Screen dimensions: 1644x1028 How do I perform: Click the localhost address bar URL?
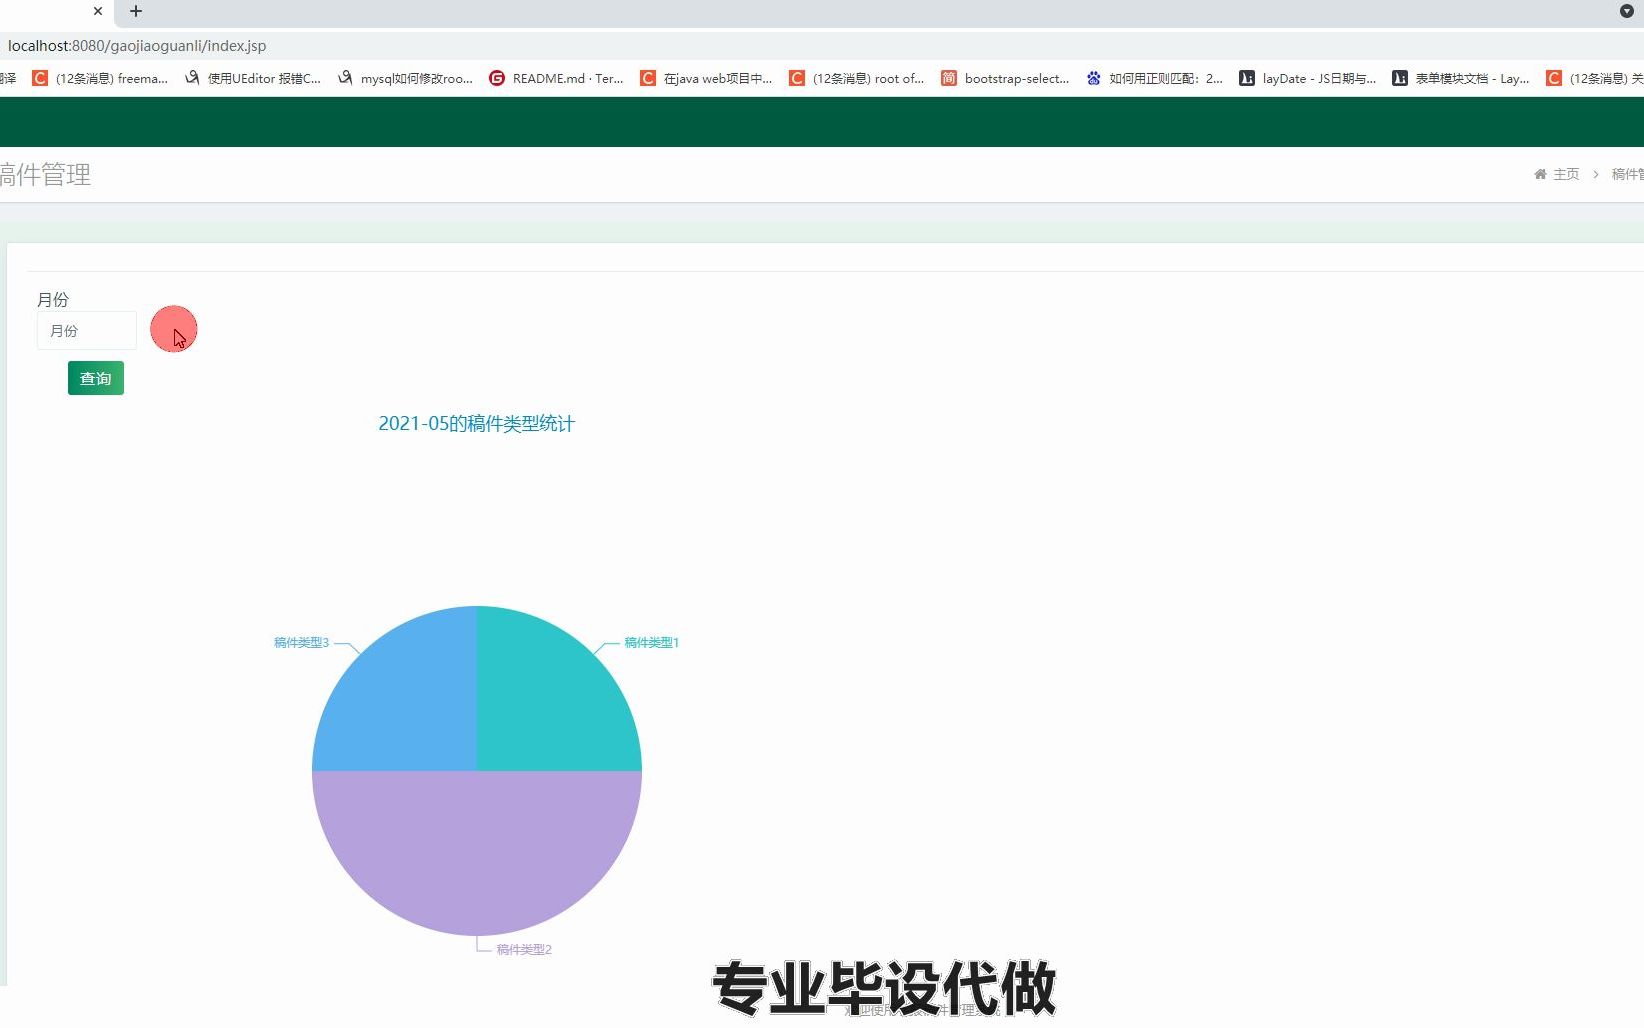(137, 46)
